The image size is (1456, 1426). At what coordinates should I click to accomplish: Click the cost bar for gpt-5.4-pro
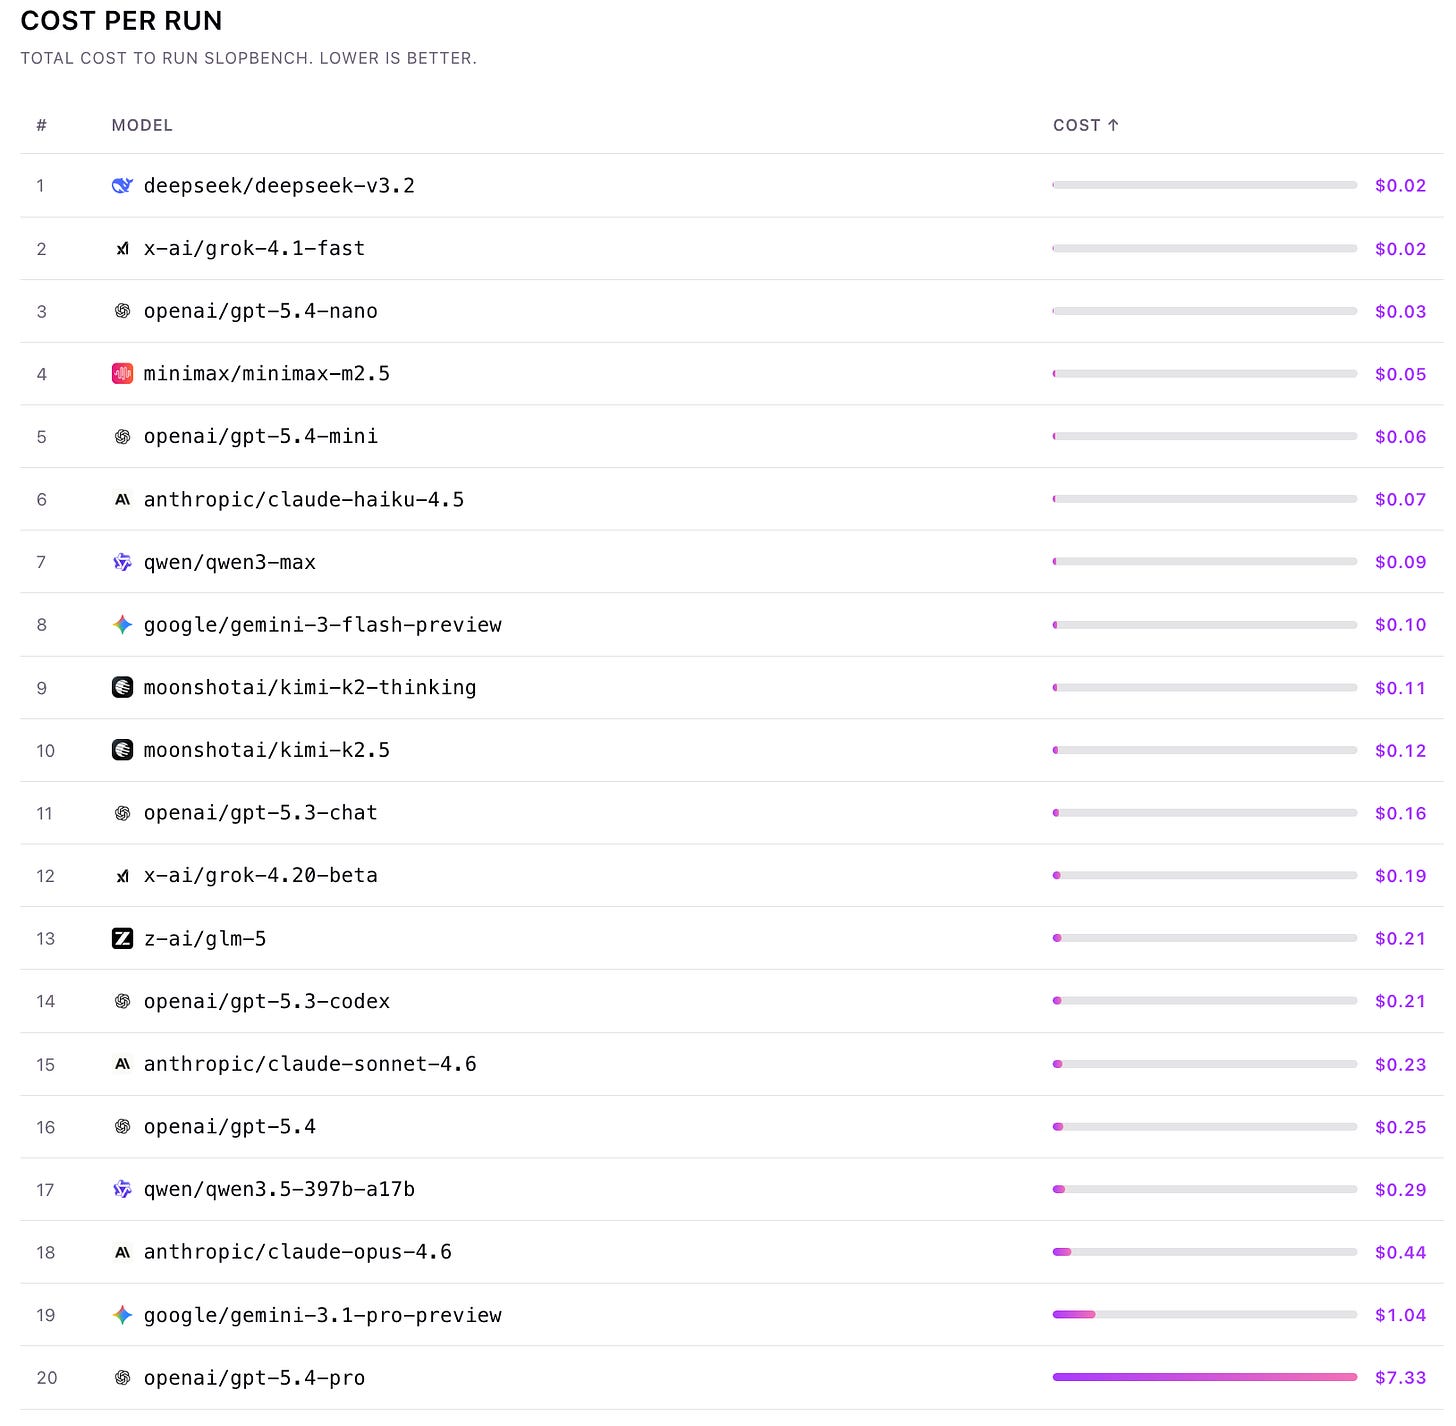(x=1205, y=1377)
